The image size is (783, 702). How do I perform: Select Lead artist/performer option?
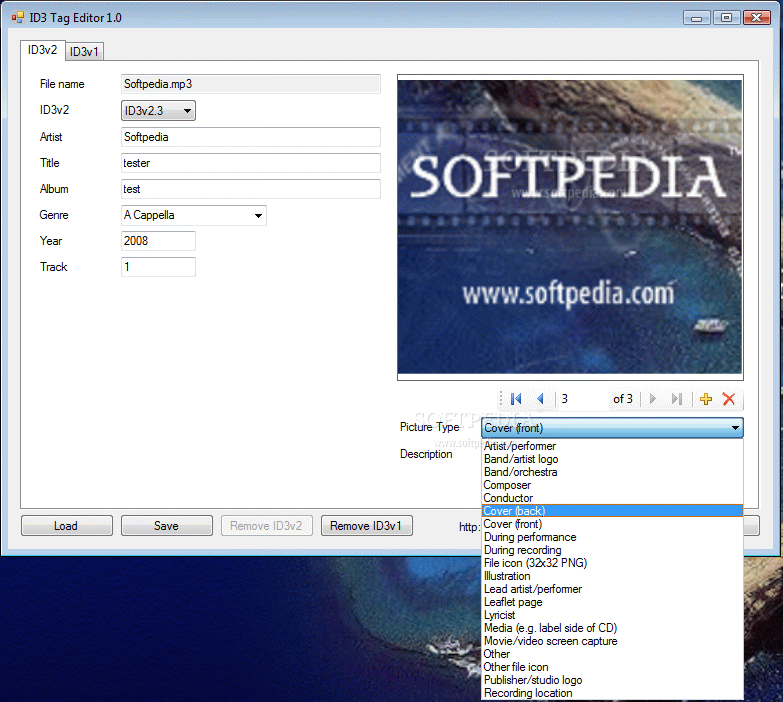tap(612, 589)
